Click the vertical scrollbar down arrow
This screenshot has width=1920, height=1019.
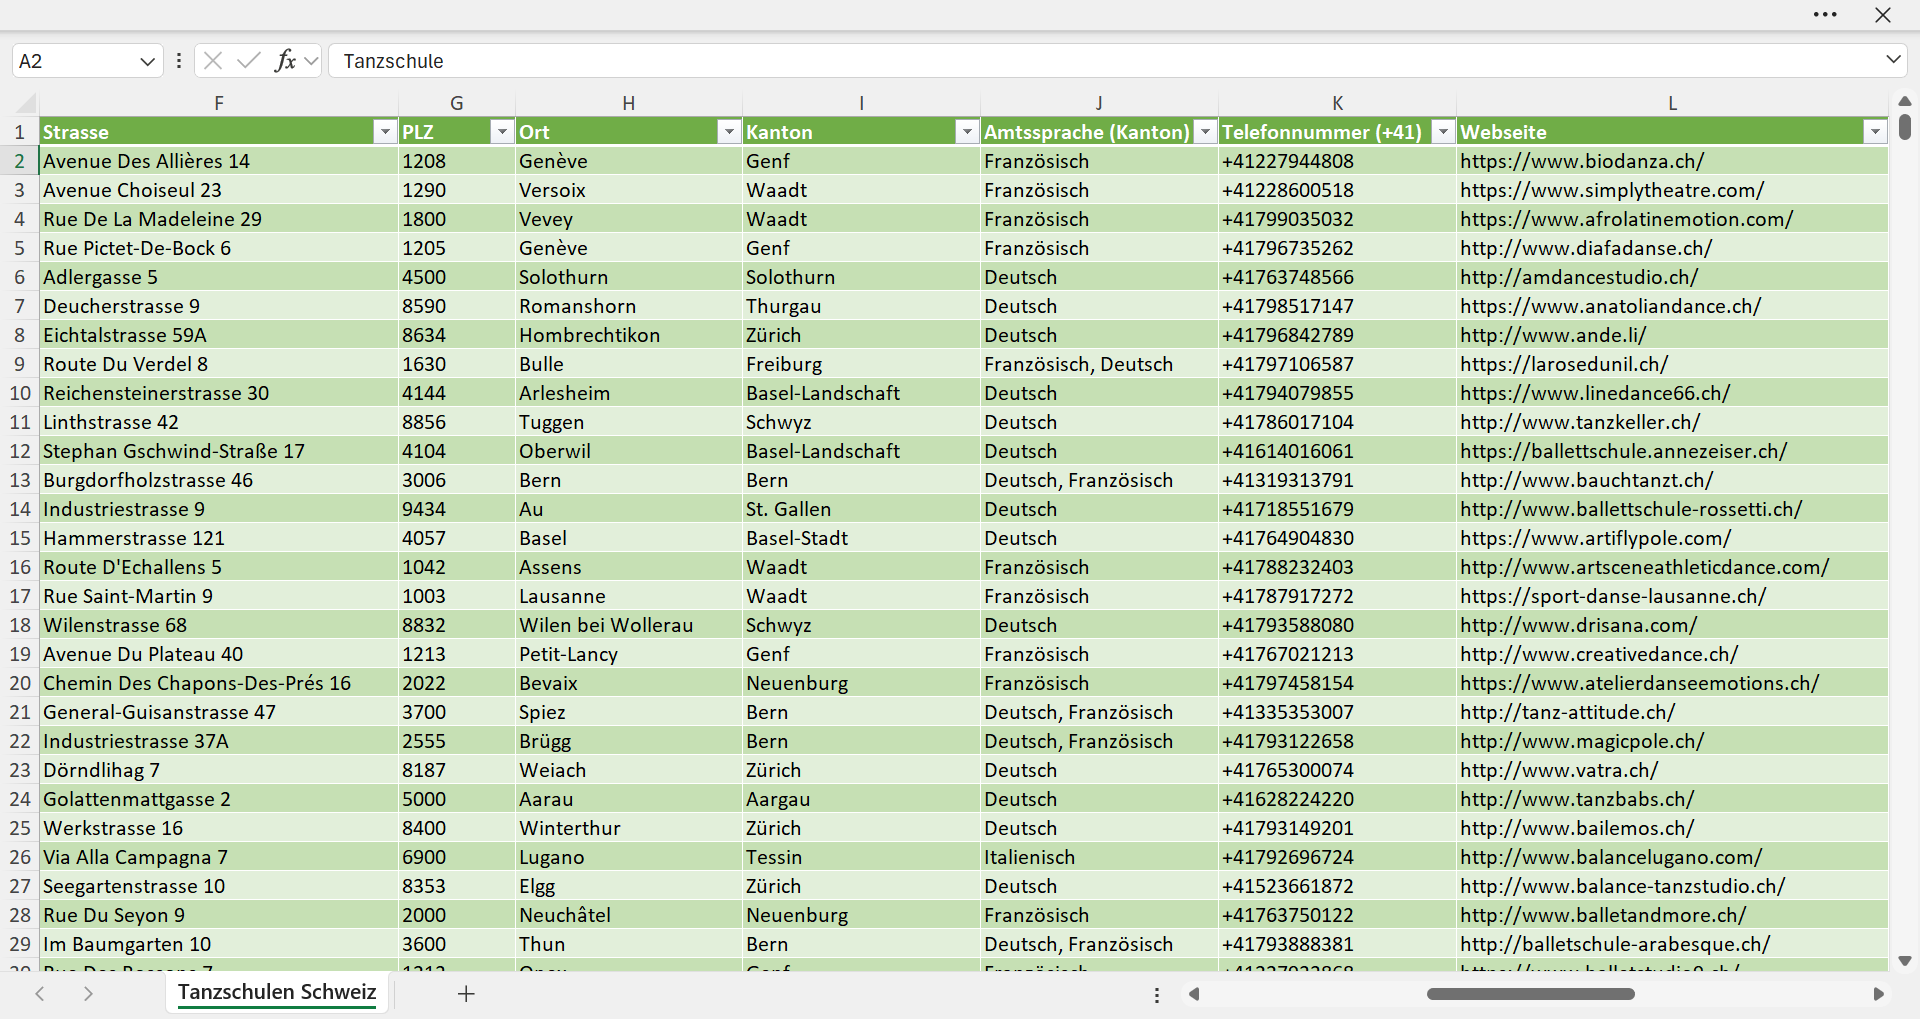(x=1905, y=961)
